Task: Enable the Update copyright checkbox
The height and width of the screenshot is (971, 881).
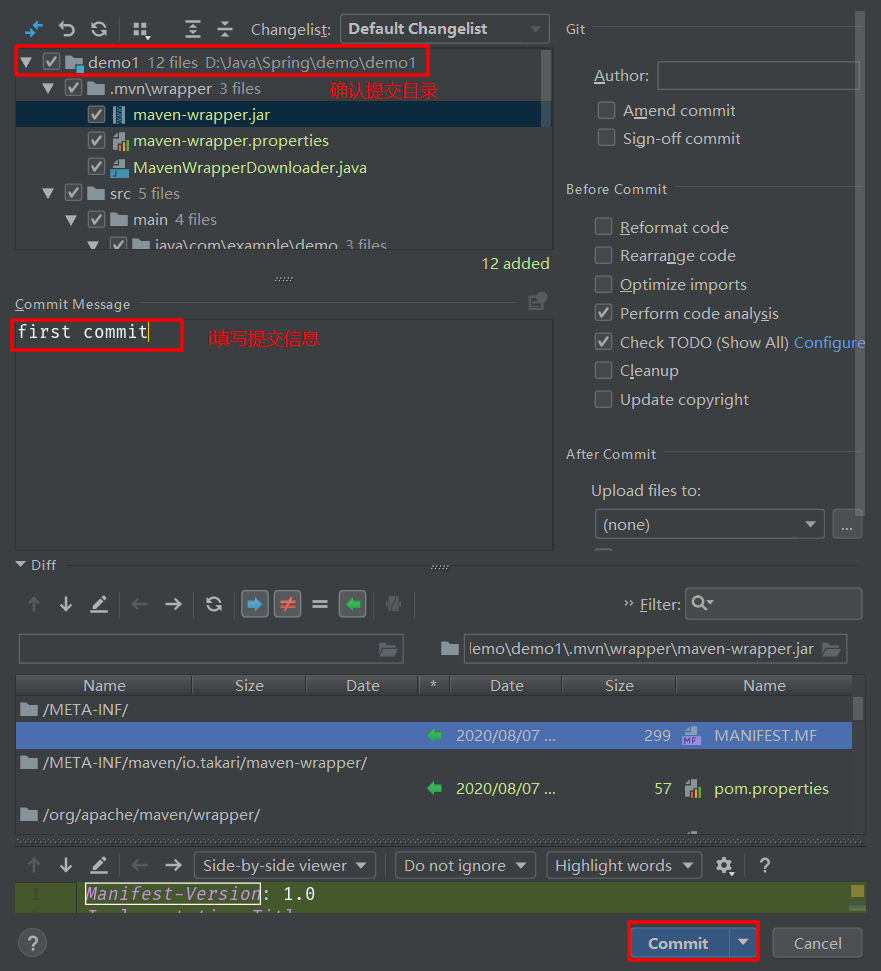Action: coord(604,399)
